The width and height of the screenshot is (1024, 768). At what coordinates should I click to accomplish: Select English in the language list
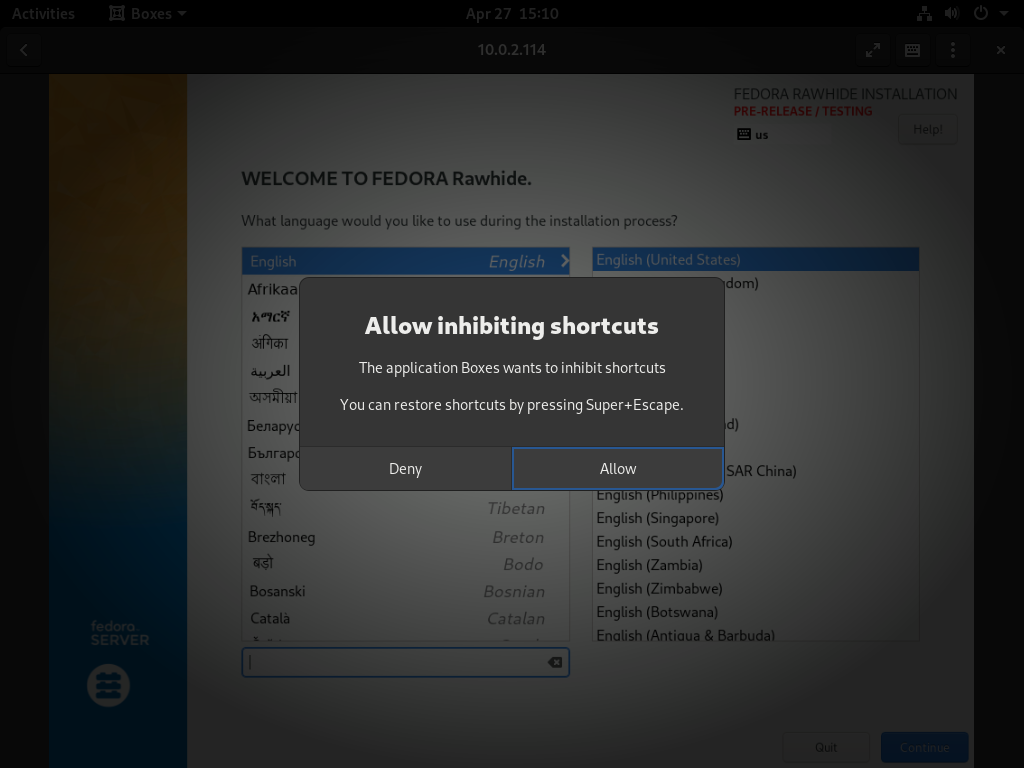tap(406, 261)
